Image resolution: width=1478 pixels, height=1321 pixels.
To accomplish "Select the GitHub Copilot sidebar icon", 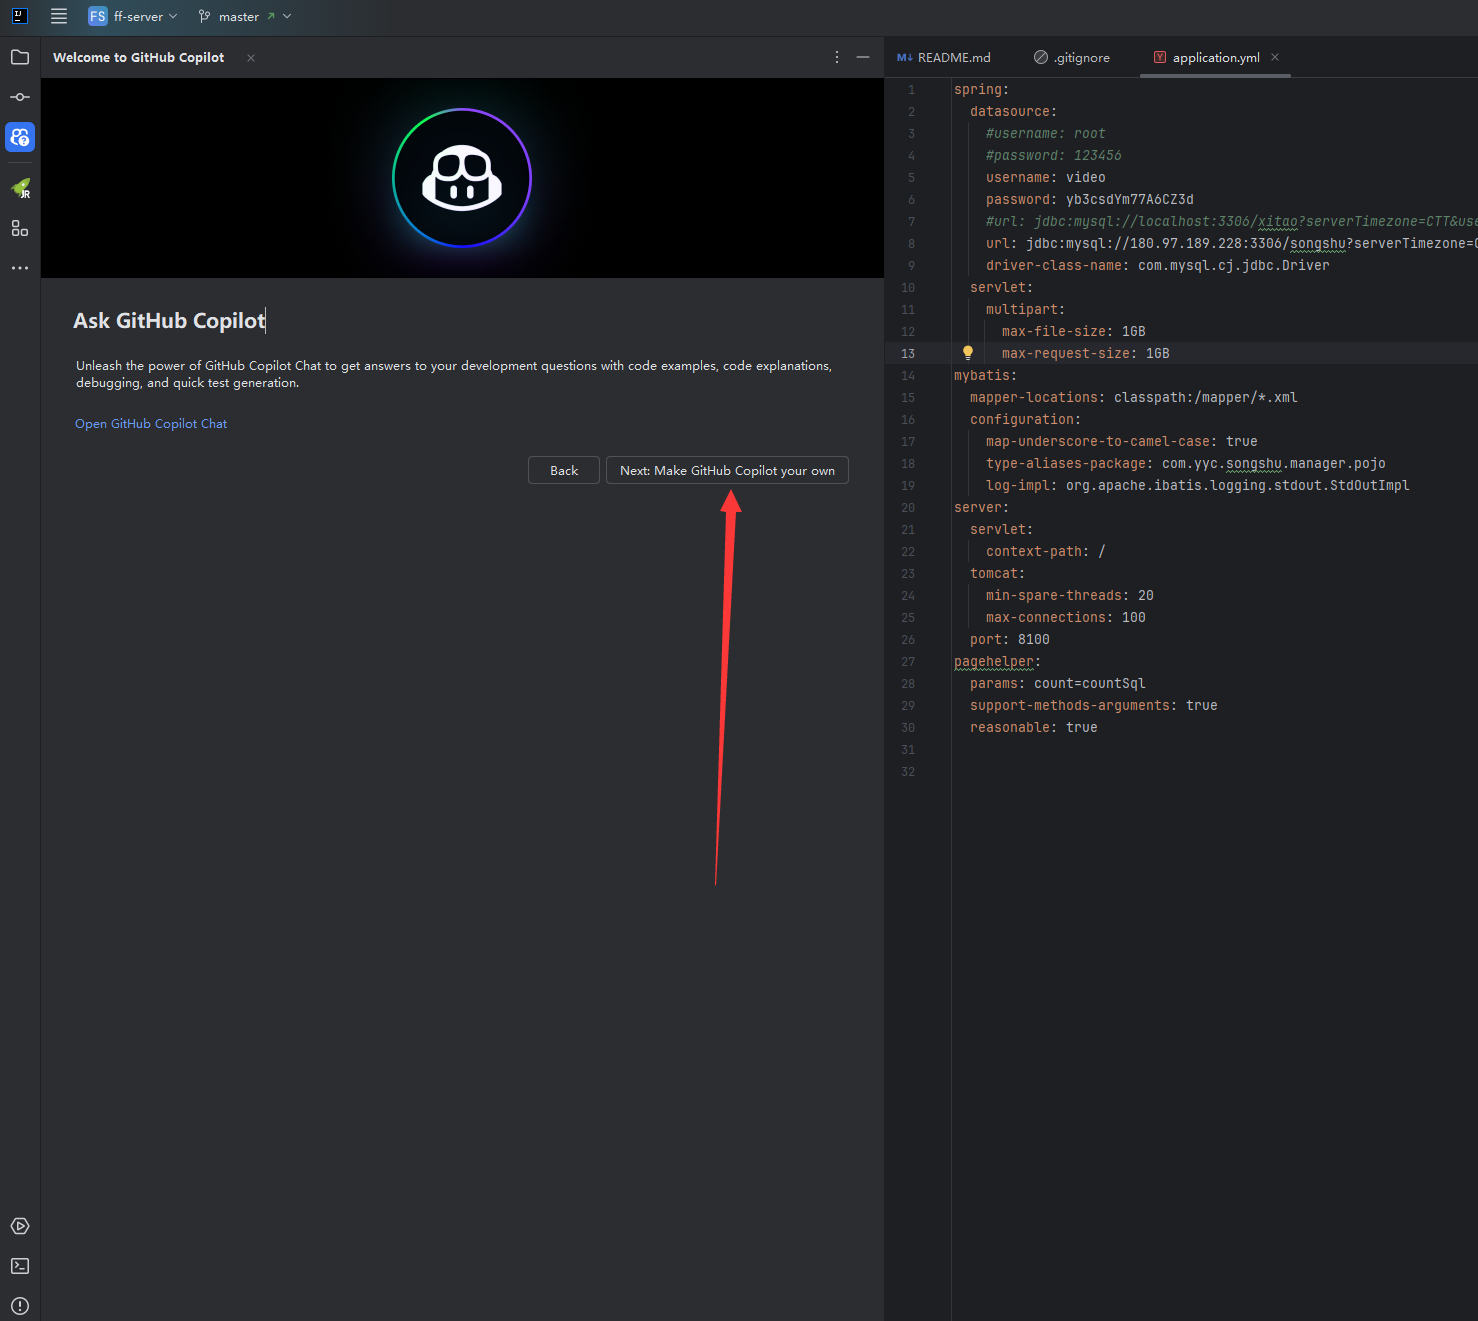I will (x=20, y=137).
